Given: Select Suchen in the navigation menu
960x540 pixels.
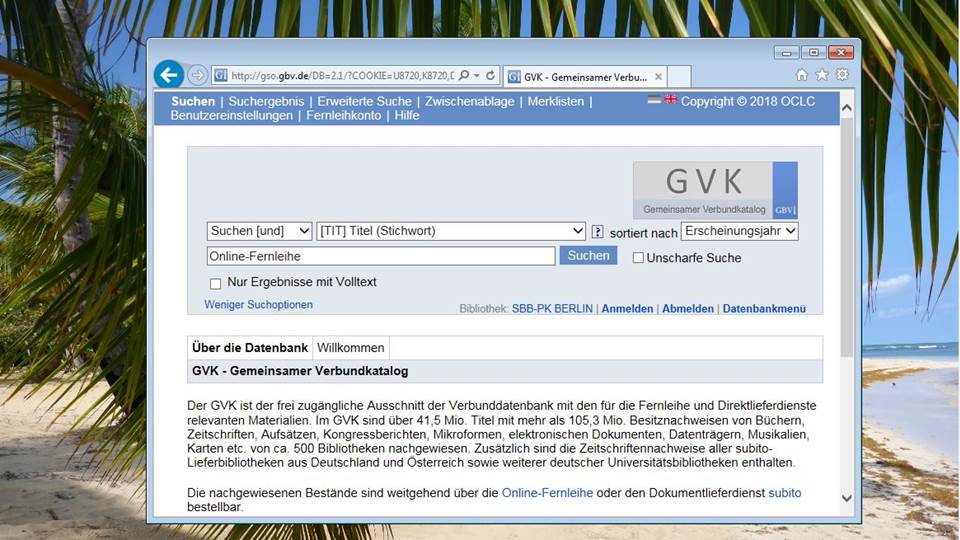Looking at the screenshot, I should (193, 102).
